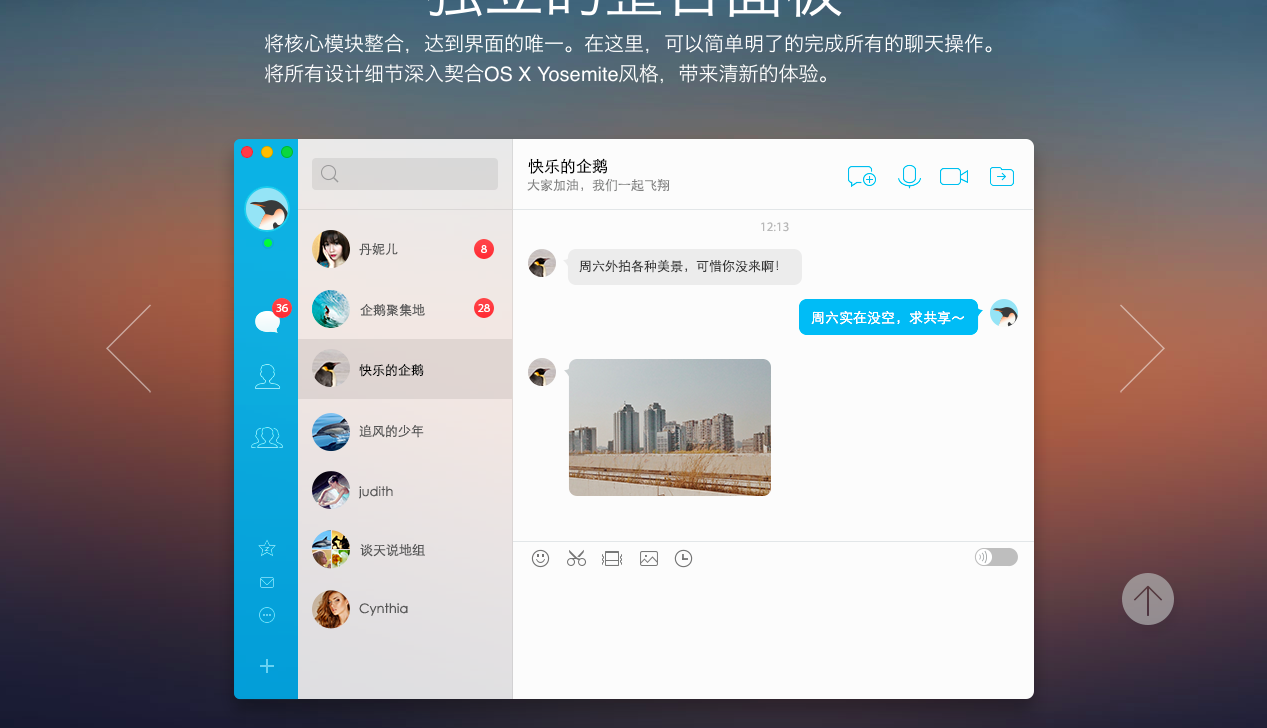Open QZone via the star icon
Image resolution: width=1267 pixels, height=728 pixels.
(x=266, y=548)
